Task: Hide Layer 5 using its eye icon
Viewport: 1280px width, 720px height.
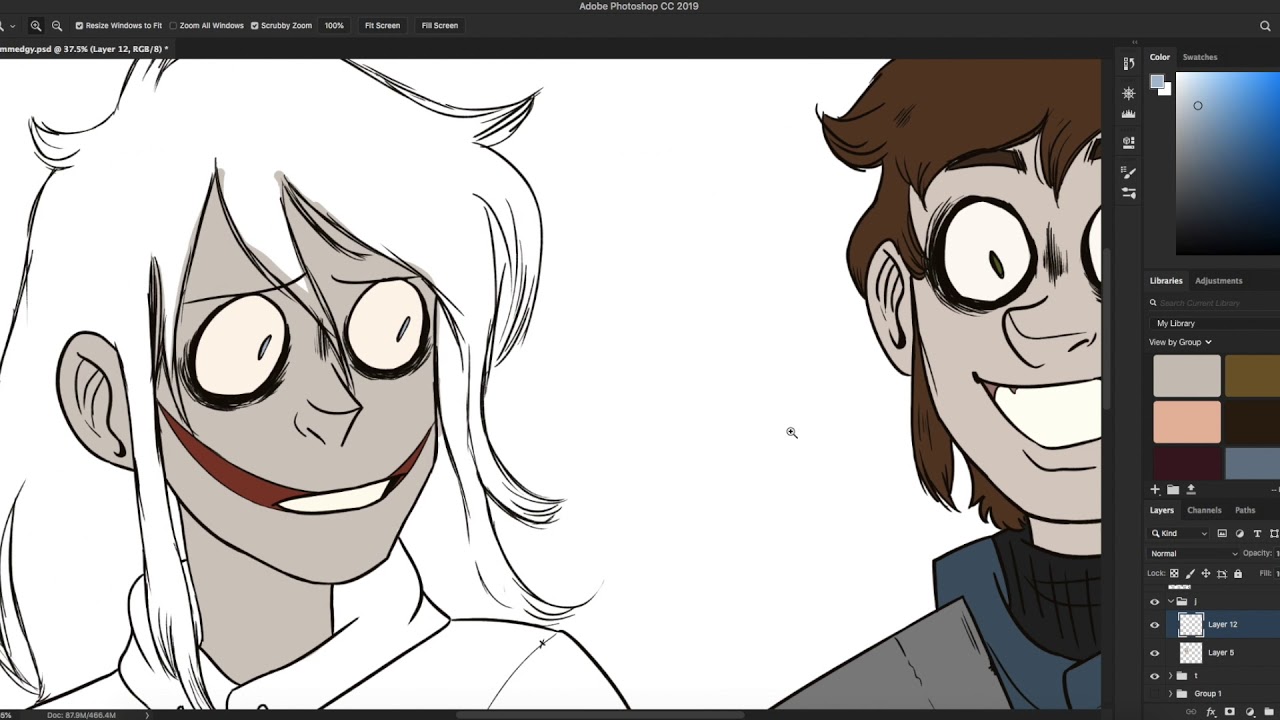Action: [1155, 653]
